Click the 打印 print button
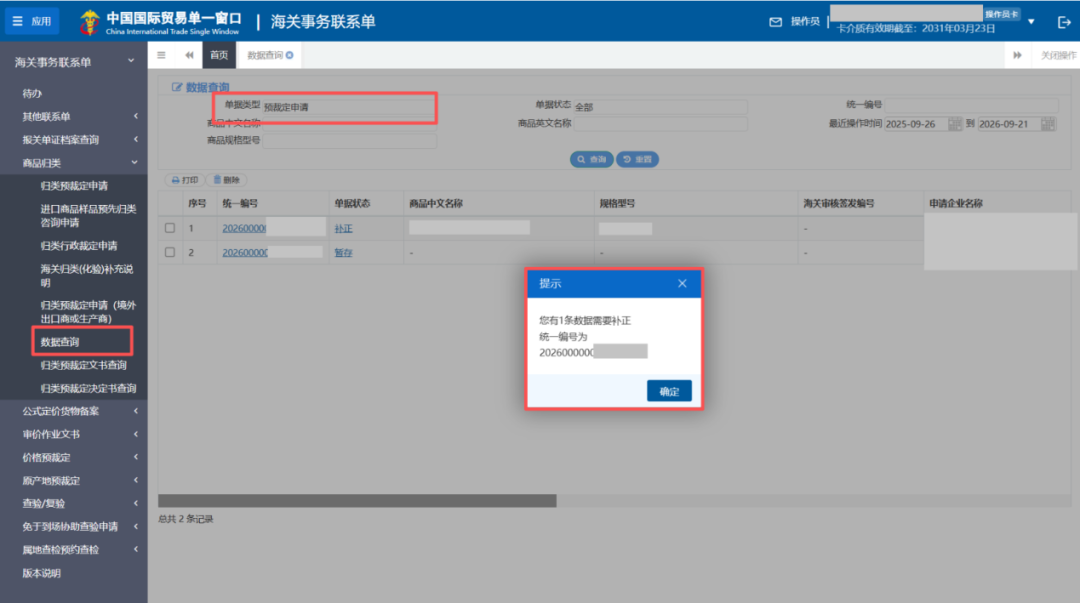 (x=185, y=180)
